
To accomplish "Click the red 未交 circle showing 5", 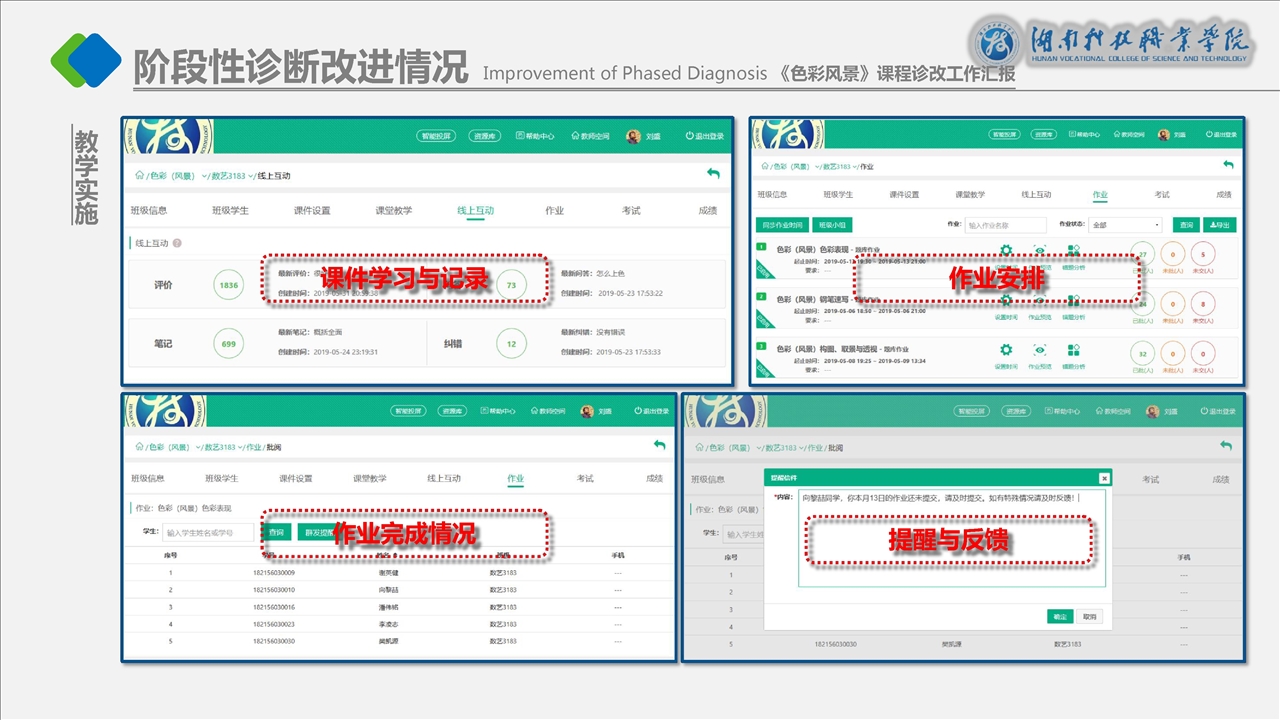I will [1203, 254].
